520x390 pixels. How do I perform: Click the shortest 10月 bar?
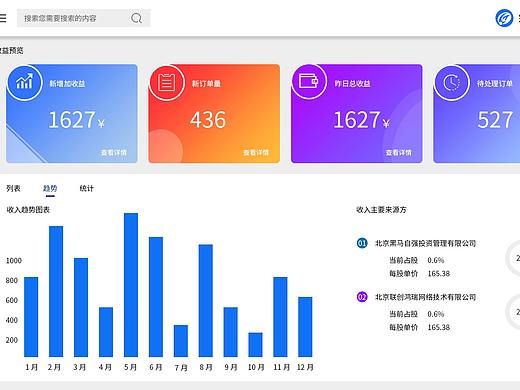point(255,345)
